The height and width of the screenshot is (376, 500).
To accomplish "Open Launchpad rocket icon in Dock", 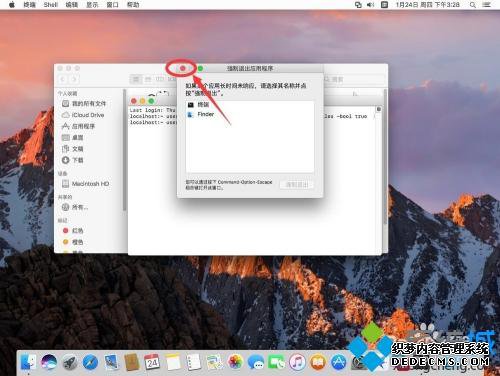I will [x=70, y=362].
